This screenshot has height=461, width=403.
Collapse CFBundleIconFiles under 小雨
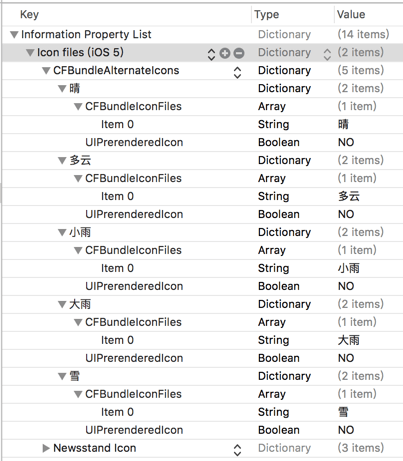point(78,251)
